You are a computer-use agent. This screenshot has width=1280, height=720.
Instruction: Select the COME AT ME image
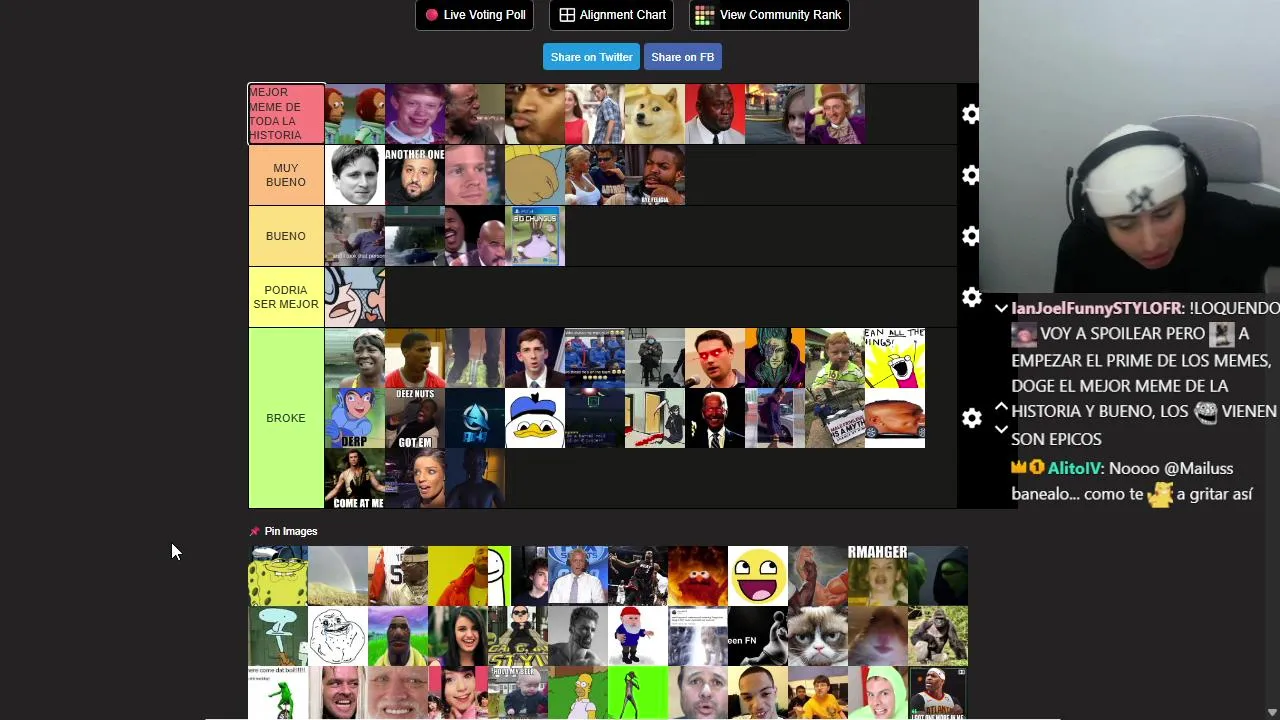[x=355, y=478]
